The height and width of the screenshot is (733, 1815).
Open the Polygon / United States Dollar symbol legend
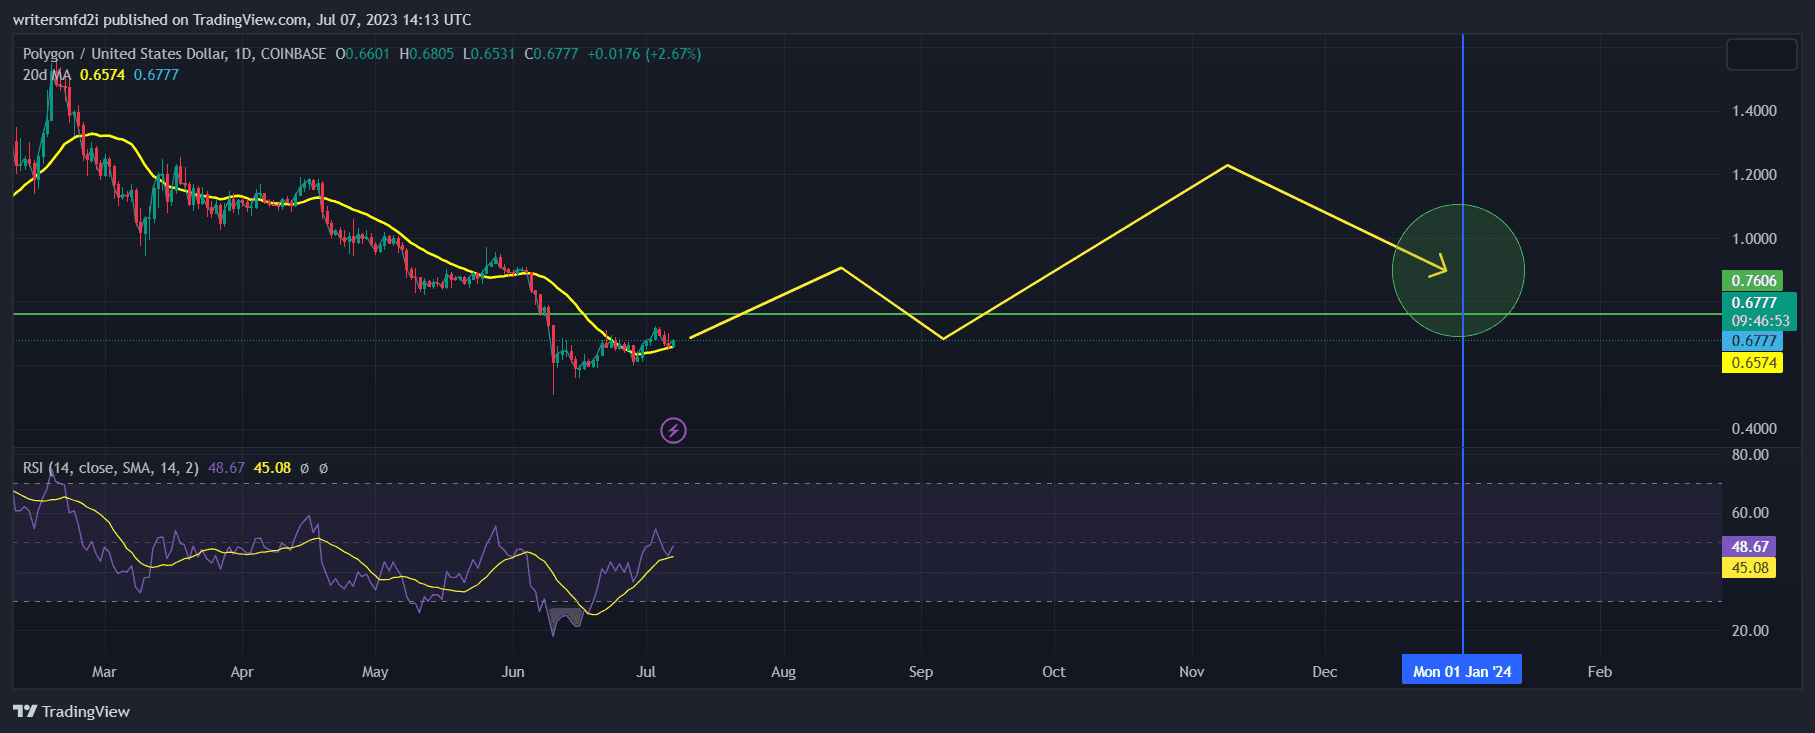pos(174,54)
